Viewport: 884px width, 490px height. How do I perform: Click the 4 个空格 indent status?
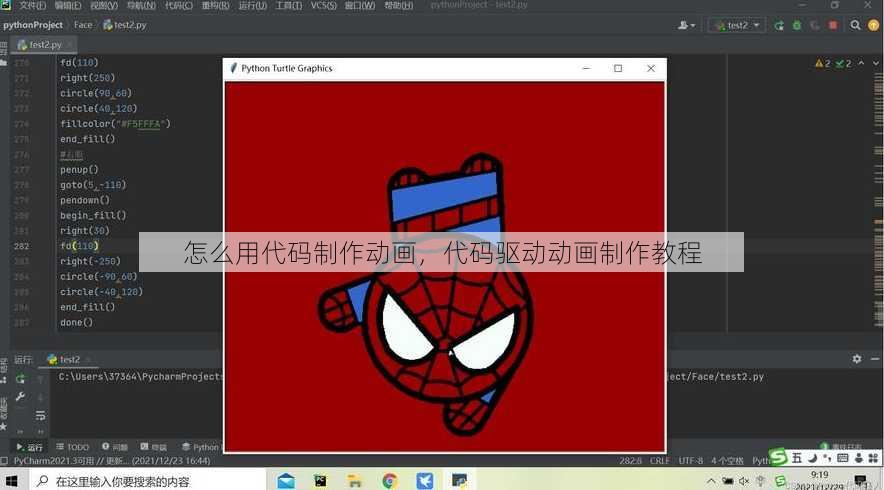pos(727,461)
